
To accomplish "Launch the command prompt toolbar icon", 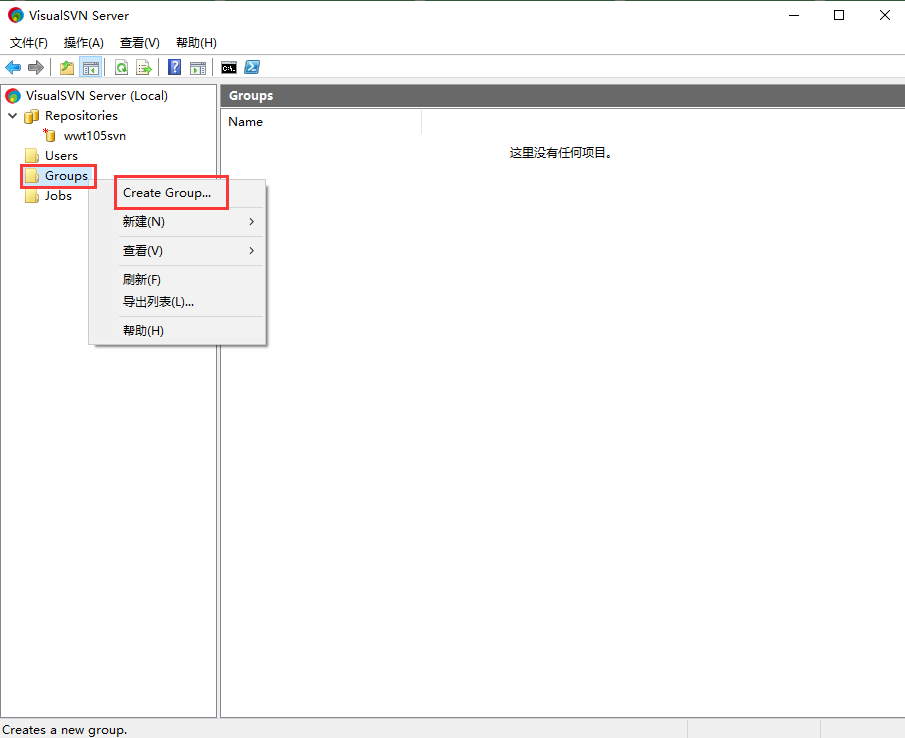I will (229, 68).
